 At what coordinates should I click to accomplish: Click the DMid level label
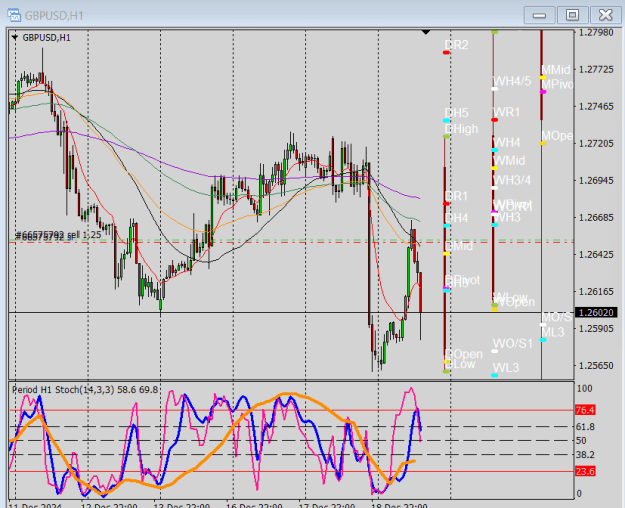[459, 246]
